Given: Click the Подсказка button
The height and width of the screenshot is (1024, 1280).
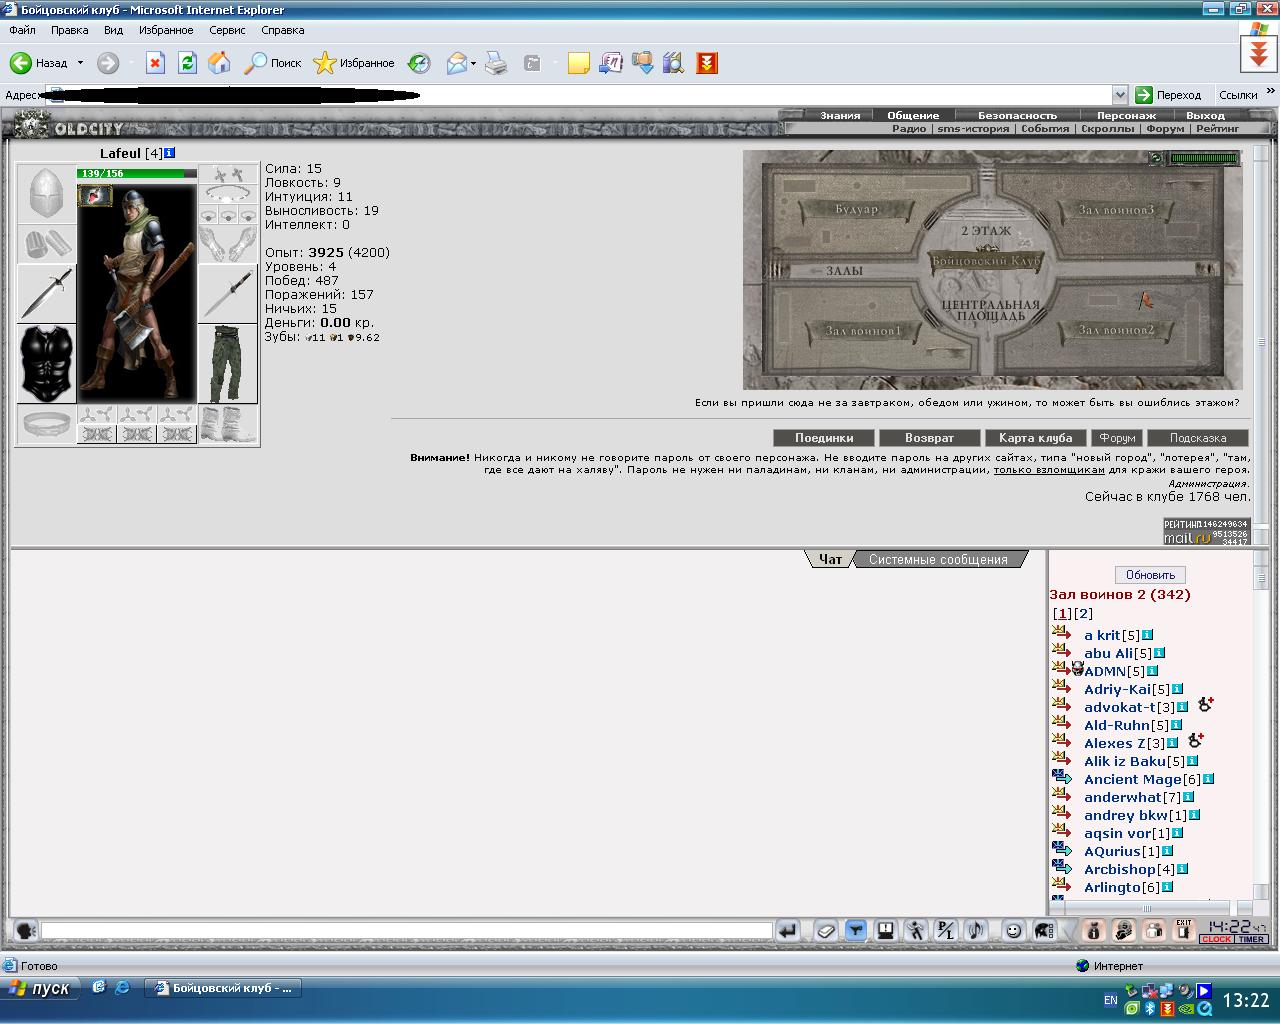Looking at the screenshot, I should [x=1198, y=438].
